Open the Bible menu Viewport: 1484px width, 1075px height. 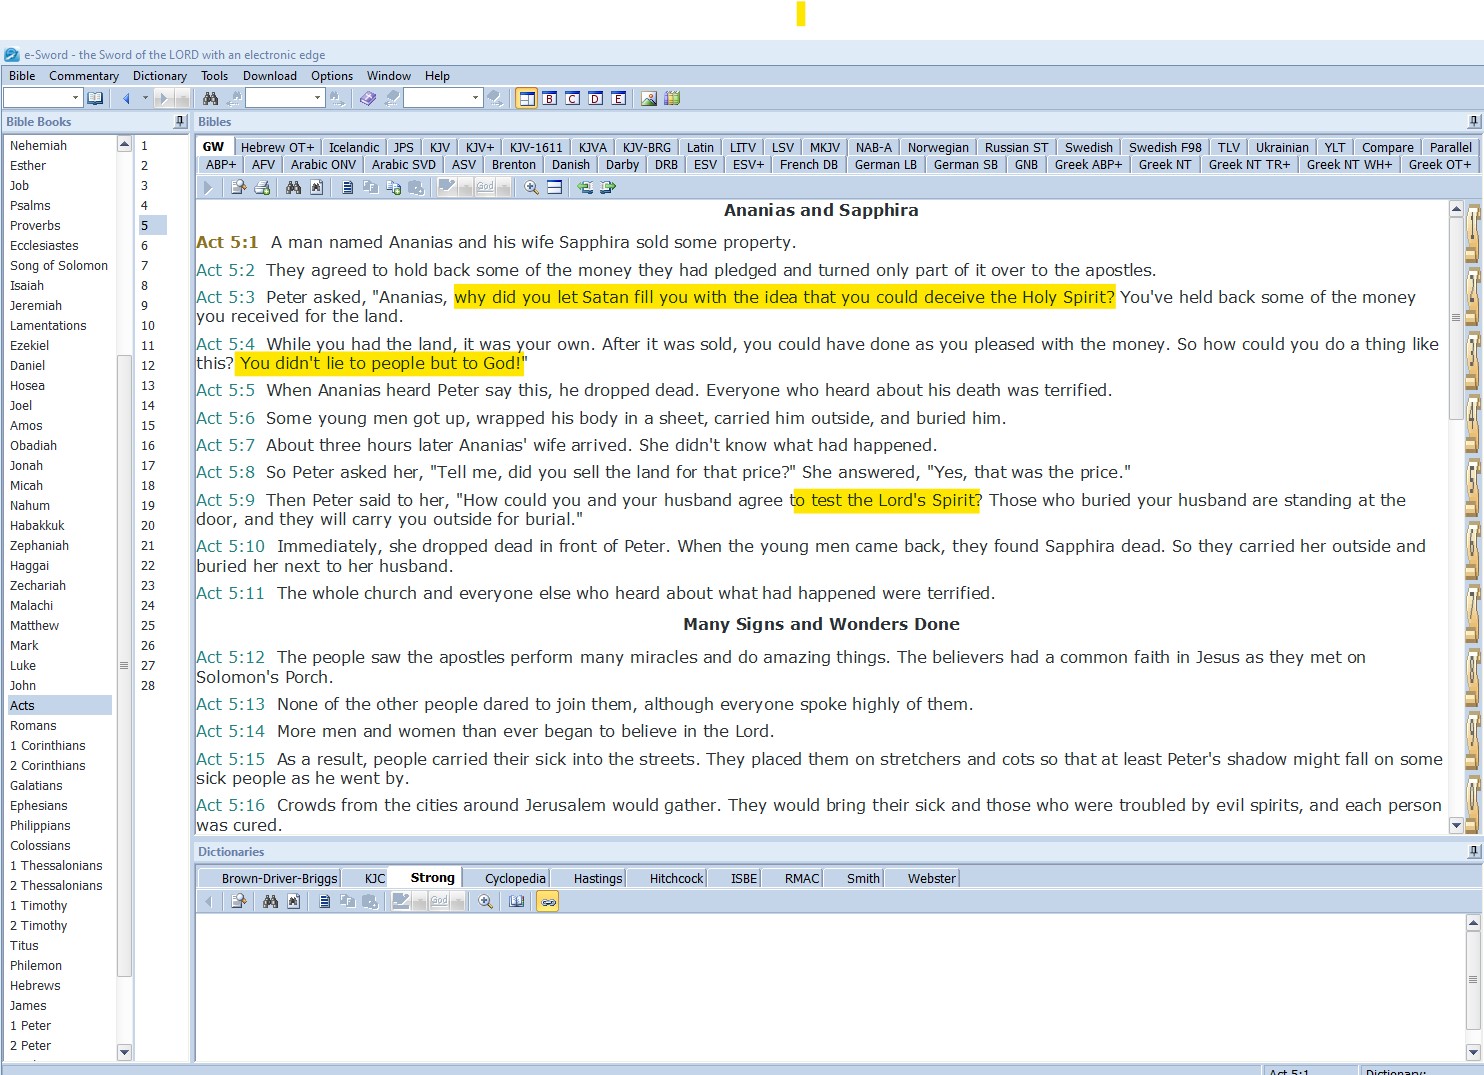coord(22,76)
